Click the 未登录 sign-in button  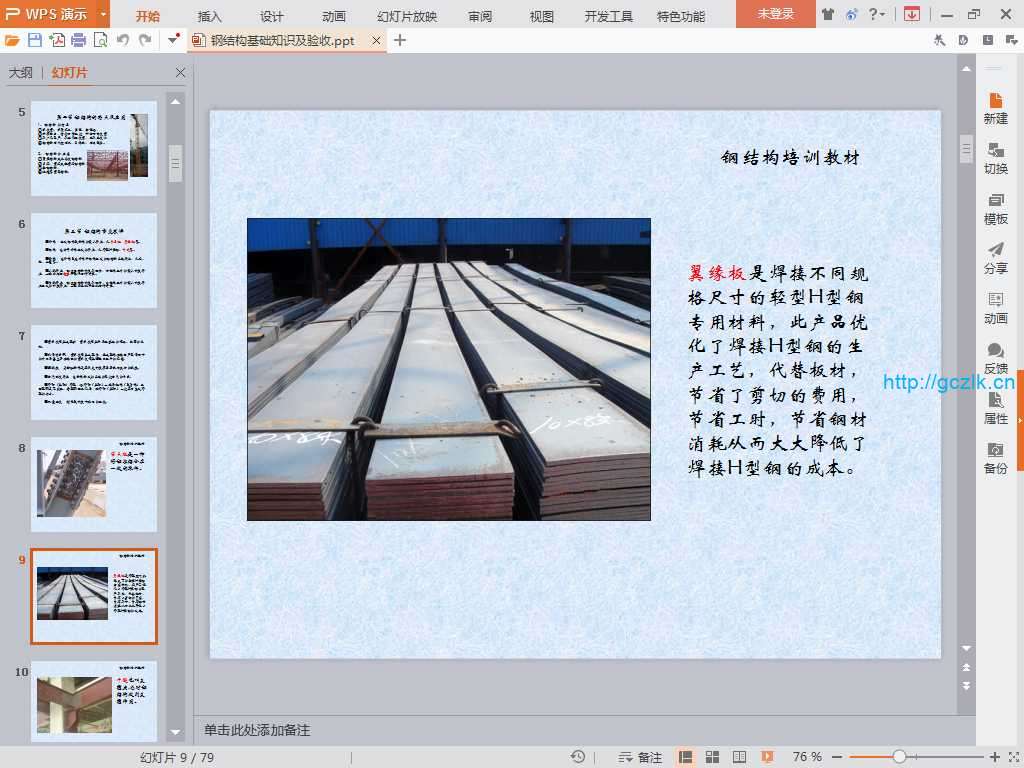775,15
